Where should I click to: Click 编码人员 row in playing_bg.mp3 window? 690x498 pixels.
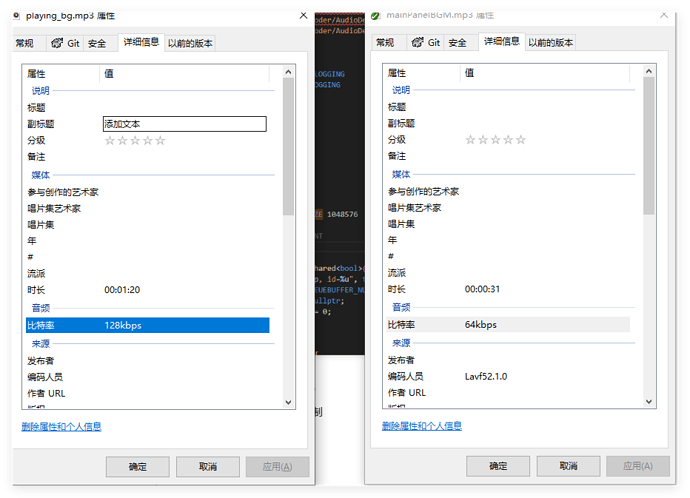tap(147, 377)
